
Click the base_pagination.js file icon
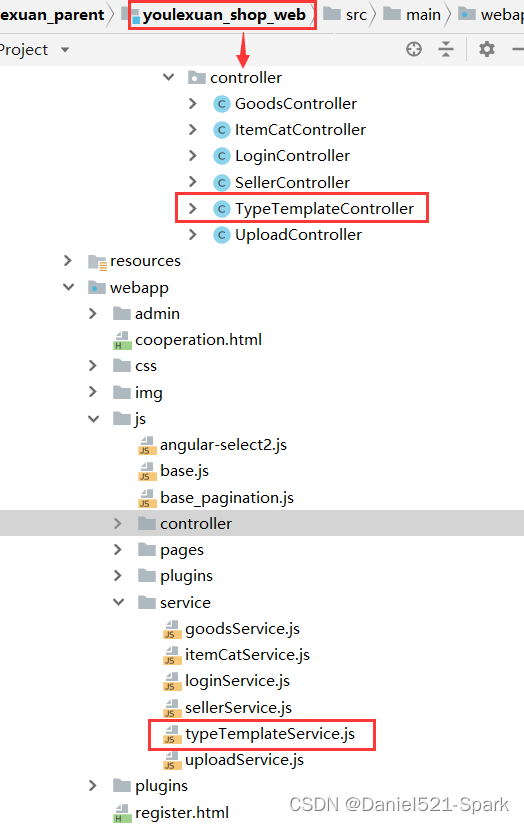147,498
